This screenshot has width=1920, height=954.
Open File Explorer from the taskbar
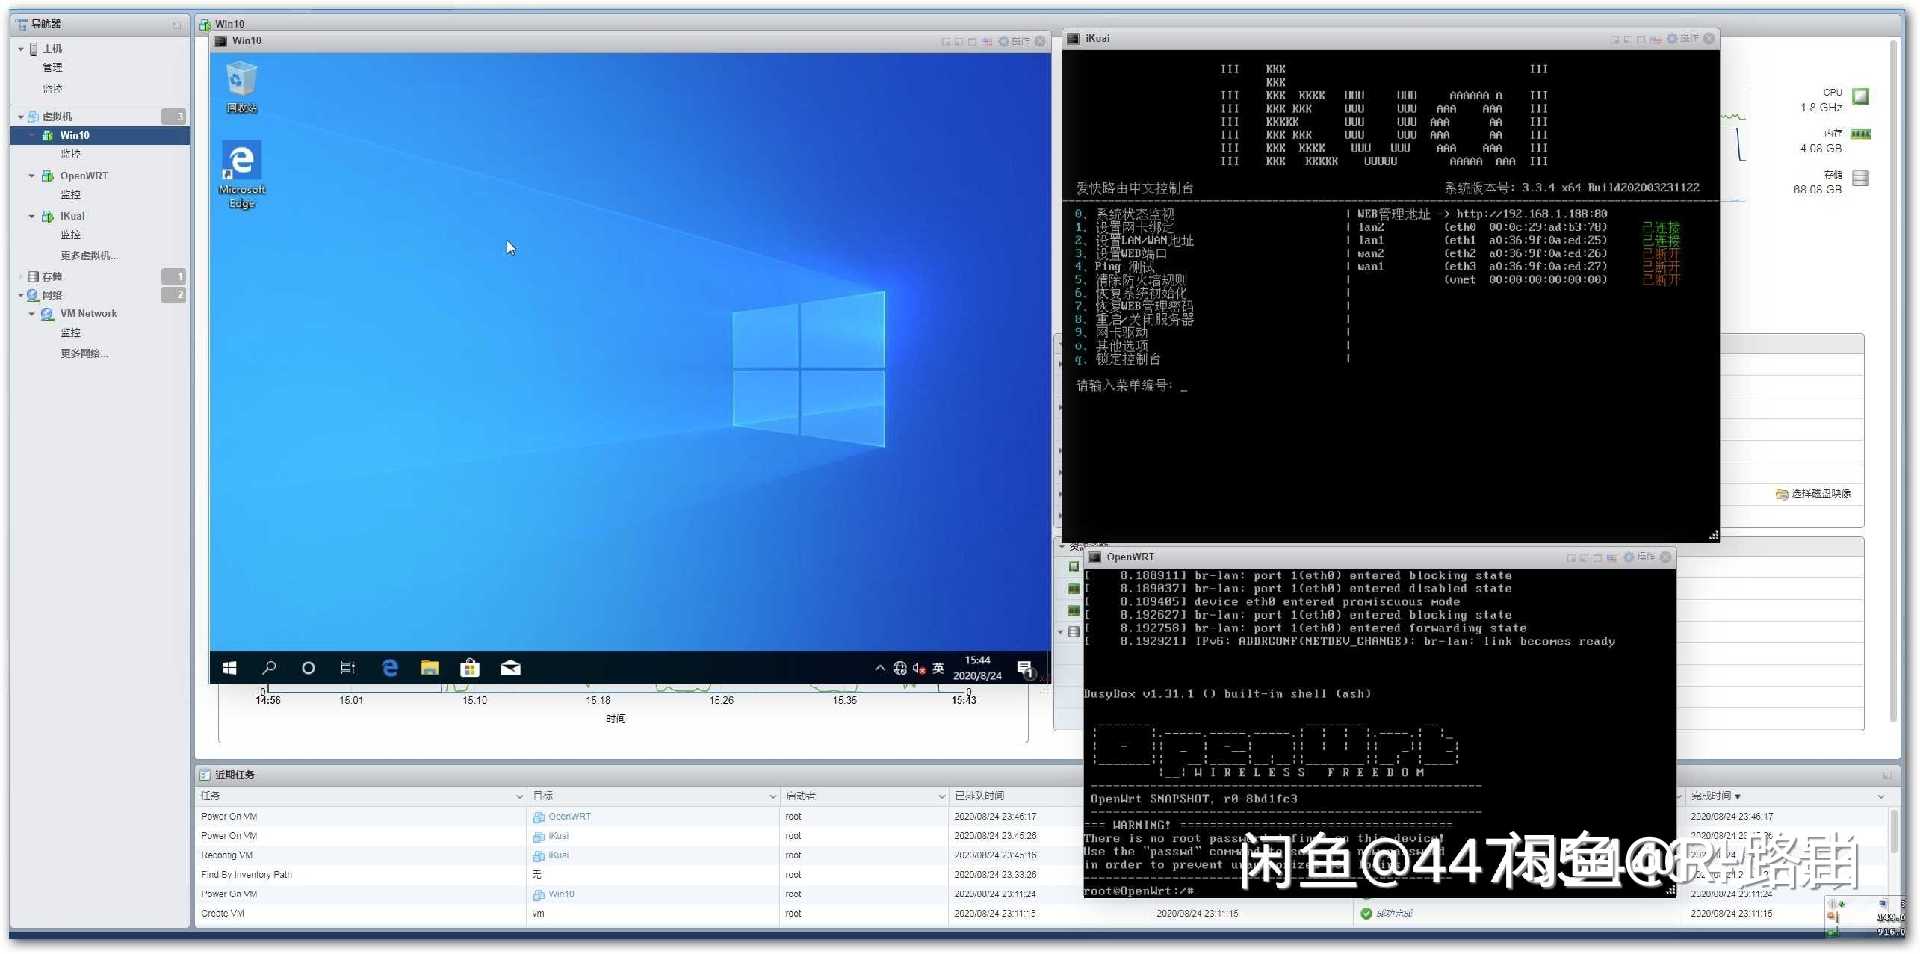430,668
